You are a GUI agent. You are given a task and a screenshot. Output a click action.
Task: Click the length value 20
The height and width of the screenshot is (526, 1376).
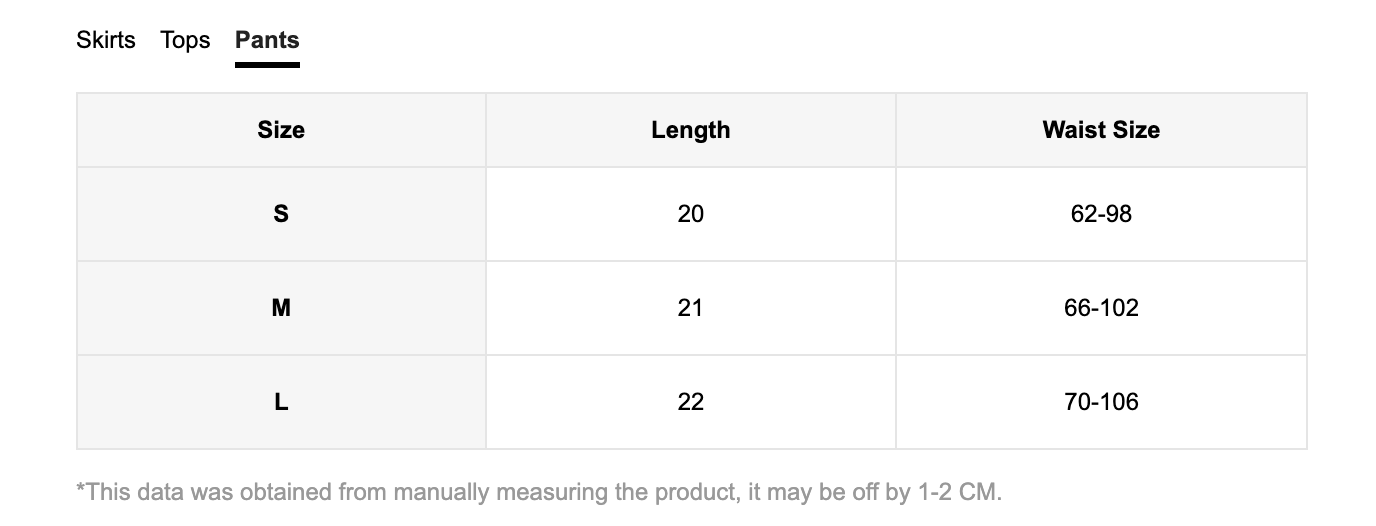coord(690,214)
